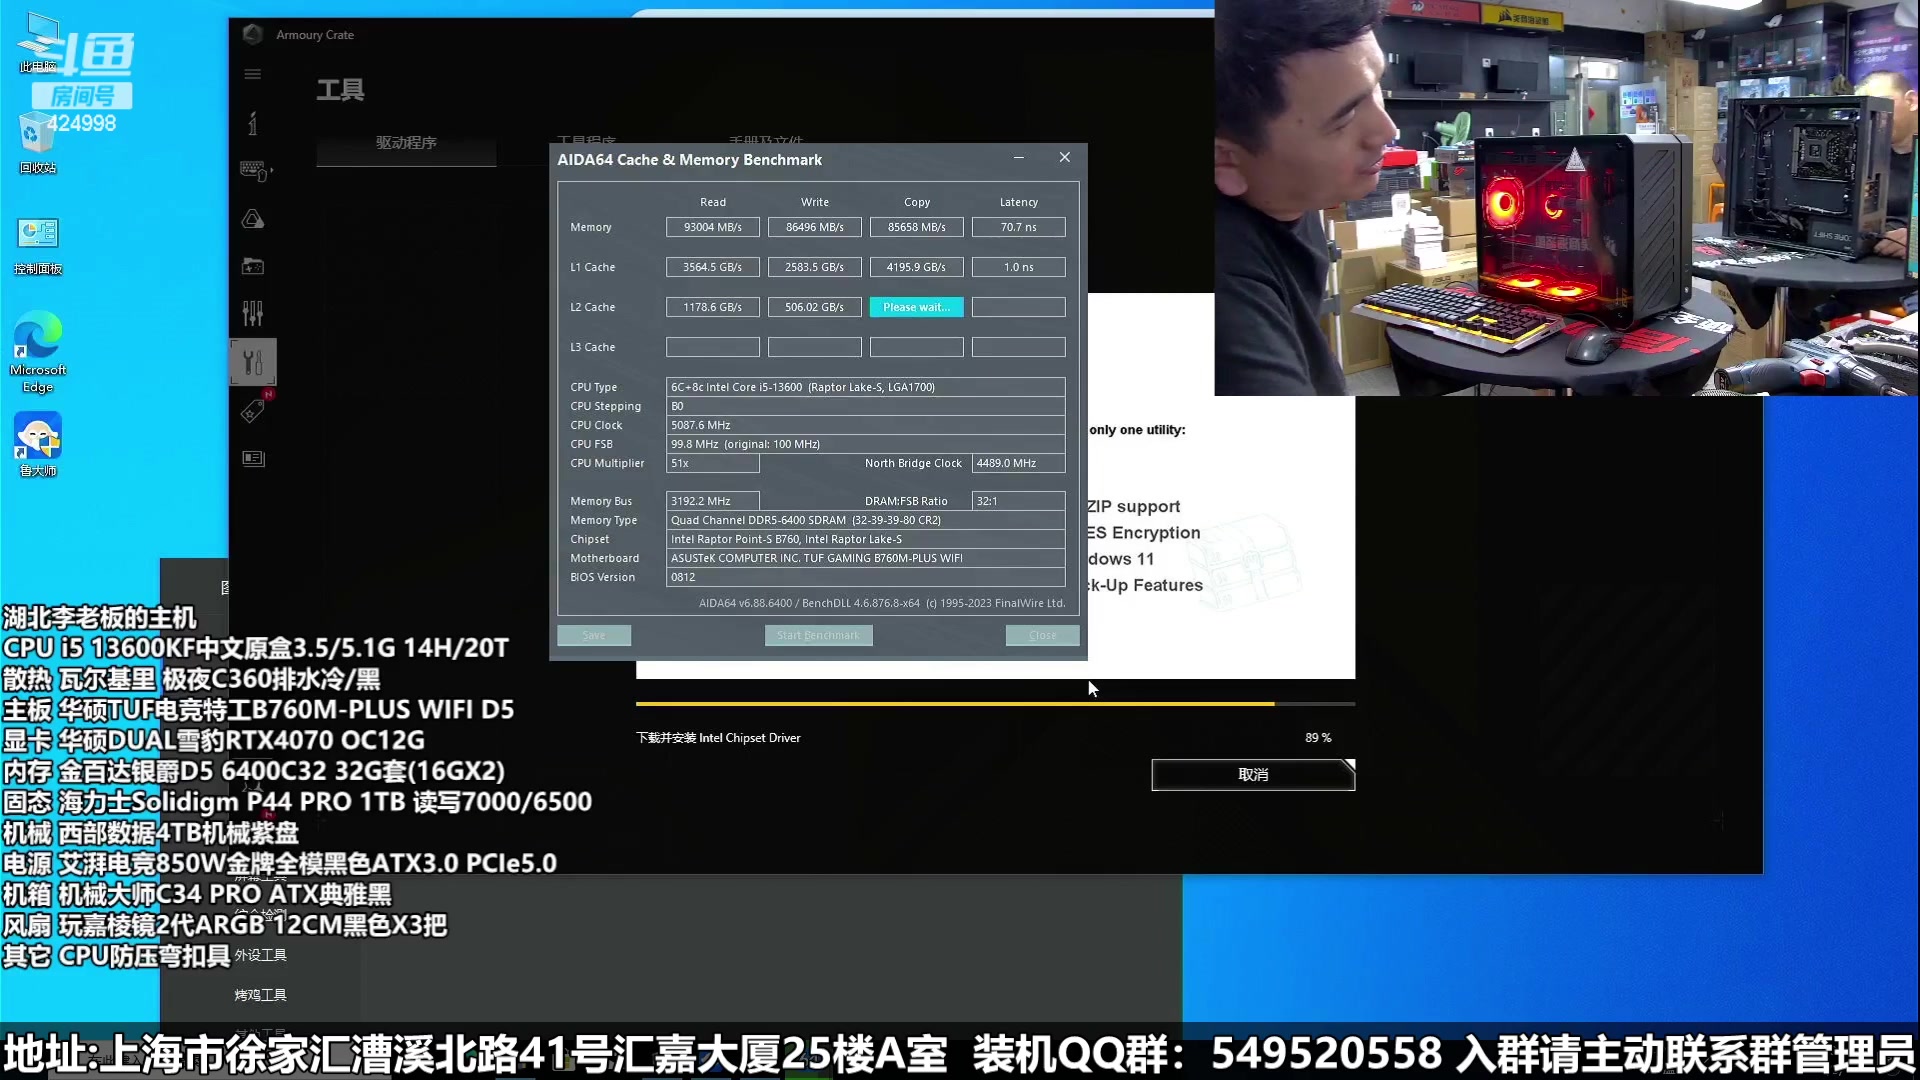Open the Armoury Crate hamburger menu

(252, 74)
